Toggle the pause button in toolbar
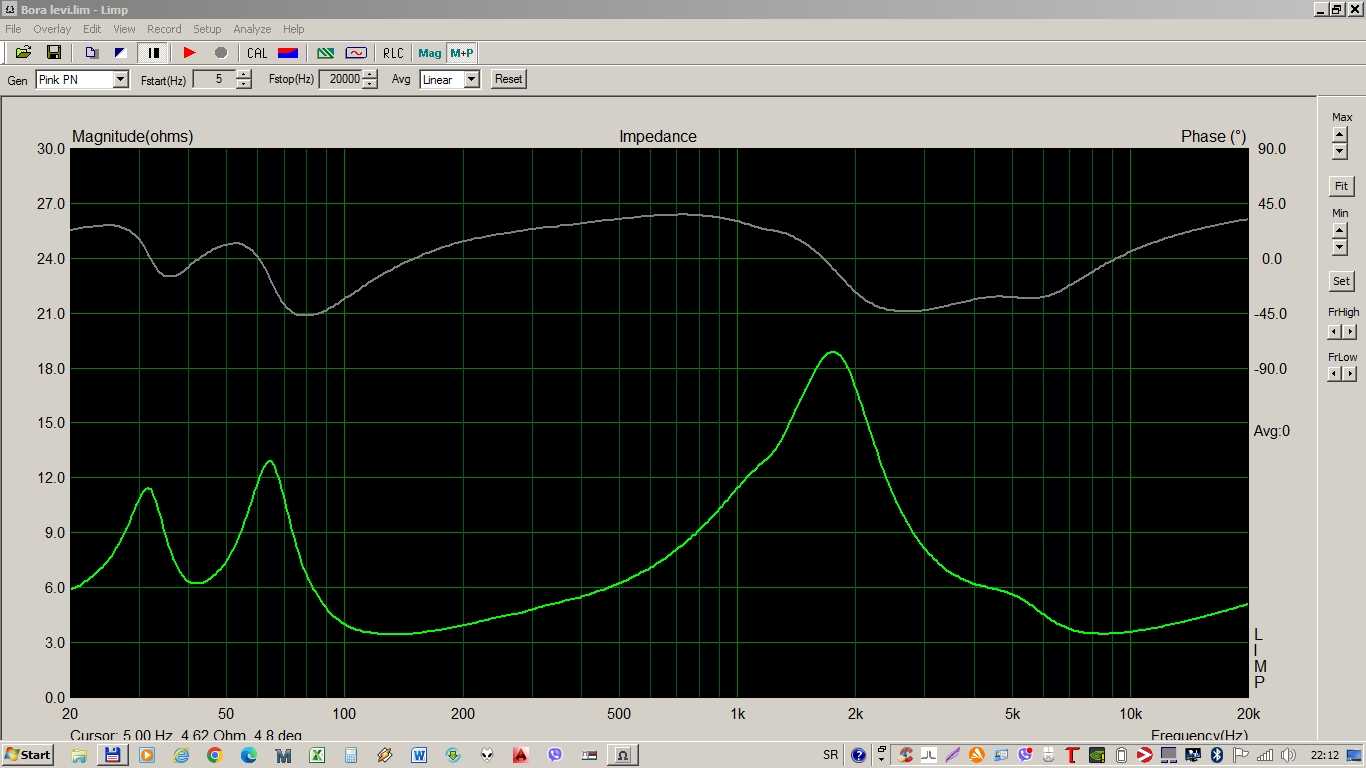Screen dimensions: 1366x768 [x=153, y=53]
